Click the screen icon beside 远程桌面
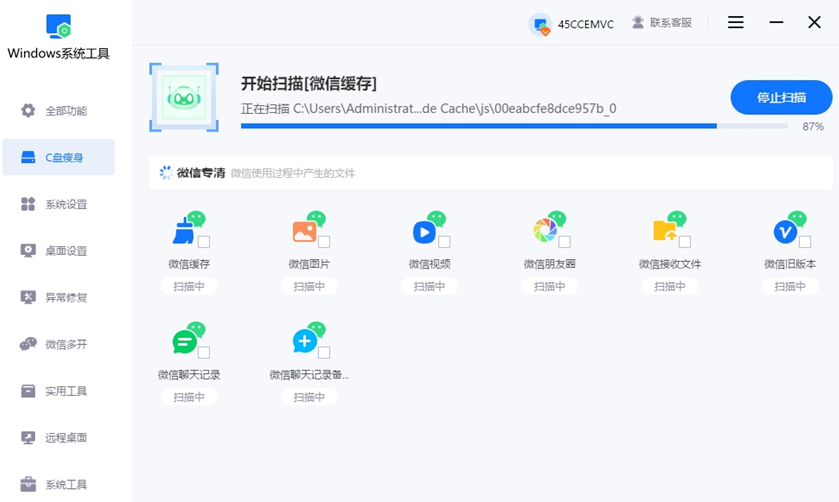The image size is (839, 502). [x=28, y=437]
